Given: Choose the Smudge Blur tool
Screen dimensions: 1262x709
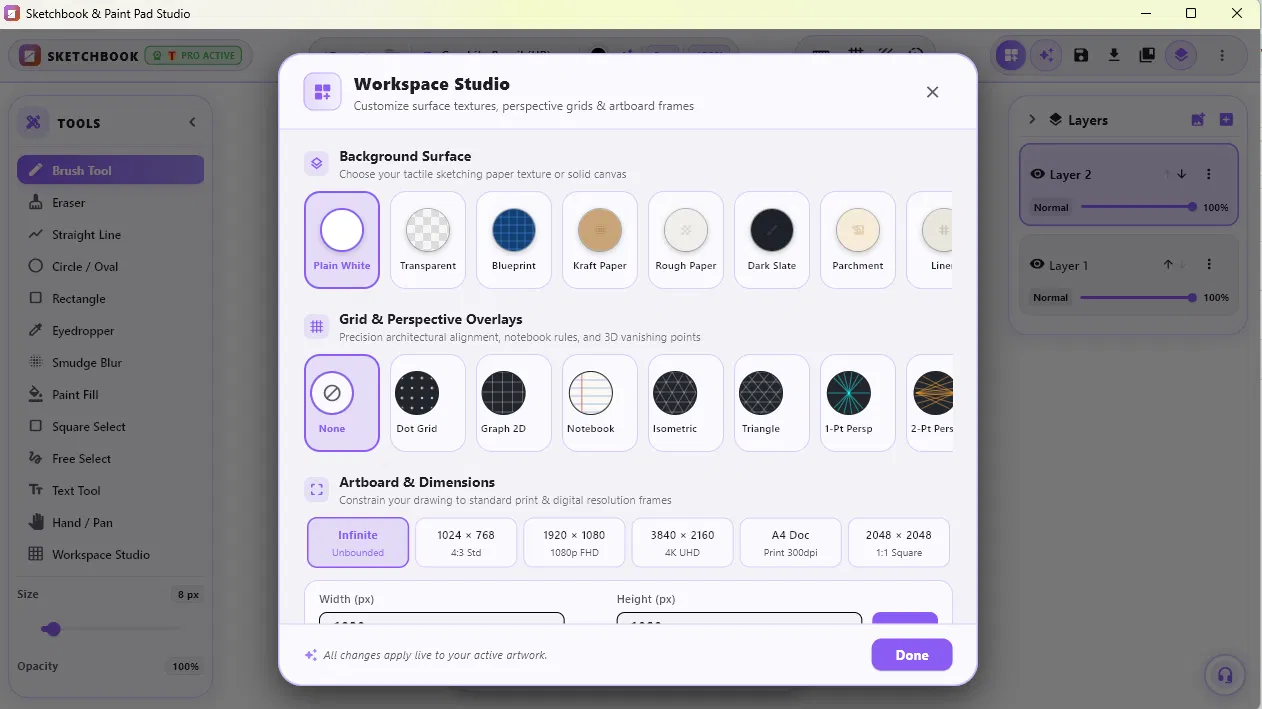Looking at the screenshot, I should (x=110, y=362).
